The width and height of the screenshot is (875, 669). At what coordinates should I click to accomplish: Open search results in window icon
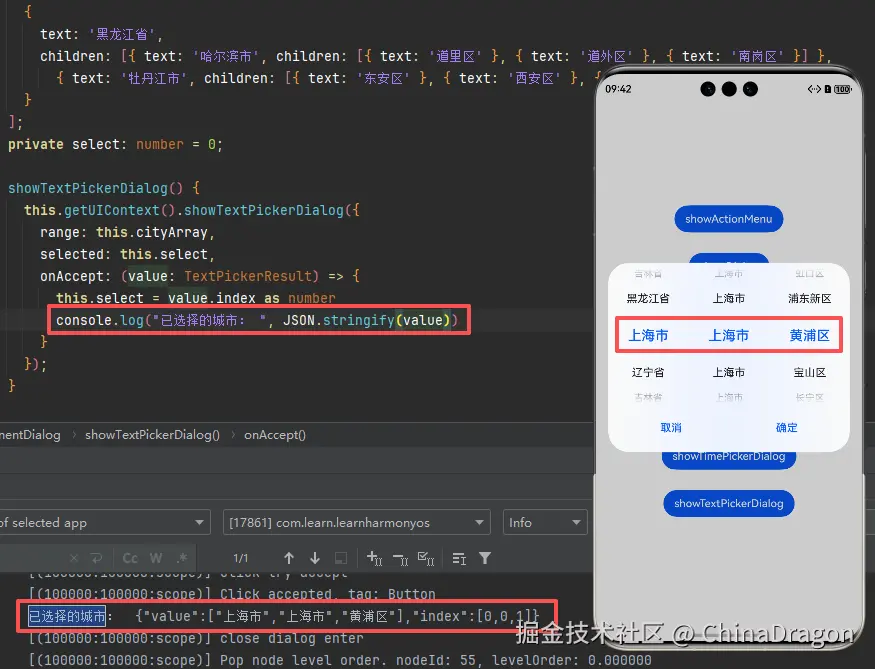[341, 558]
